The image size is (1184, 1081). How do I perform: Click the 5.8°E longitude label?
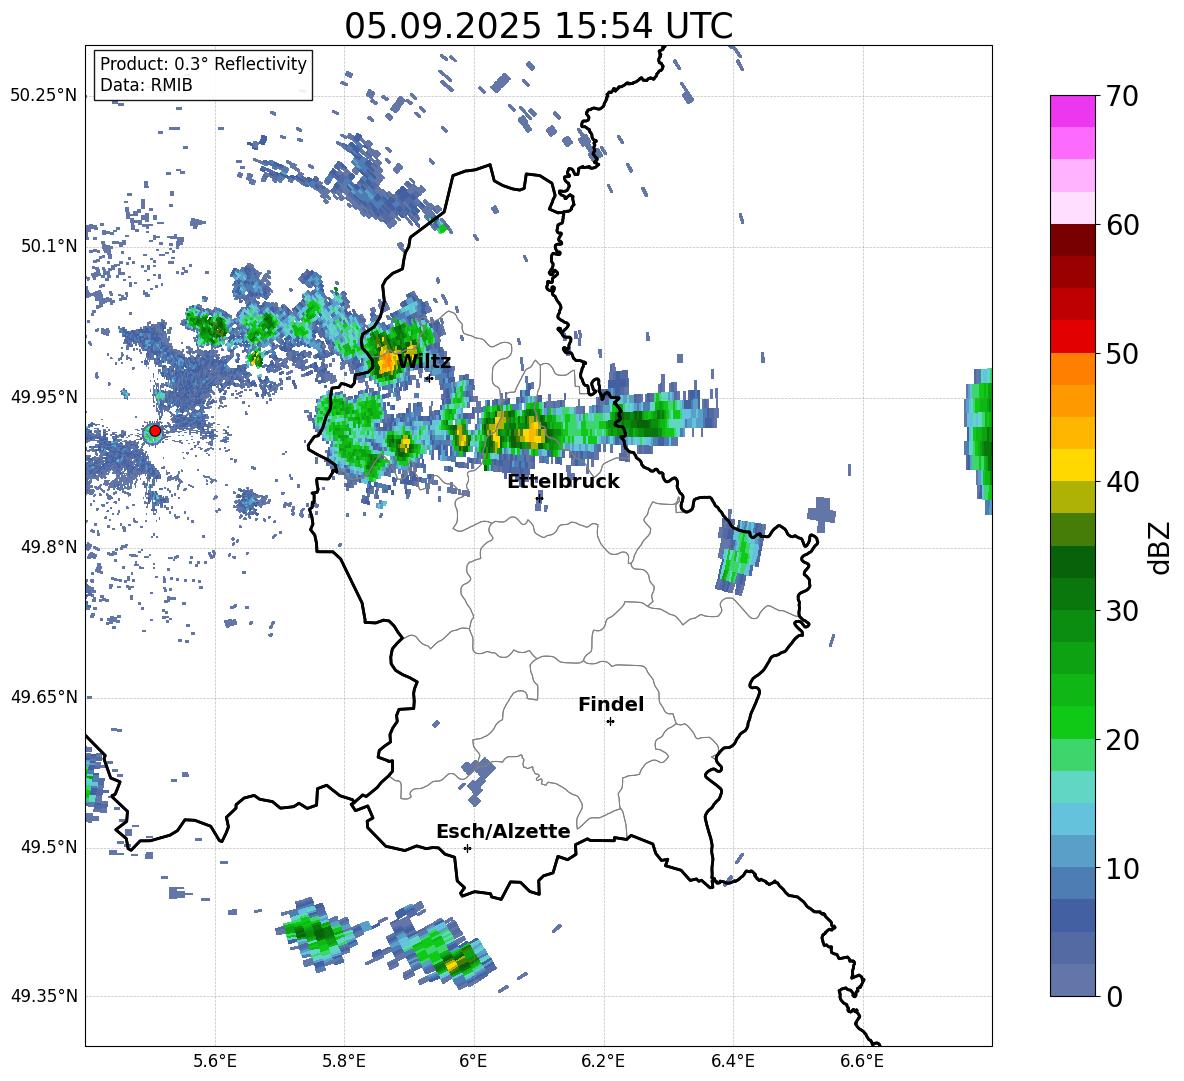[344, 1061]
